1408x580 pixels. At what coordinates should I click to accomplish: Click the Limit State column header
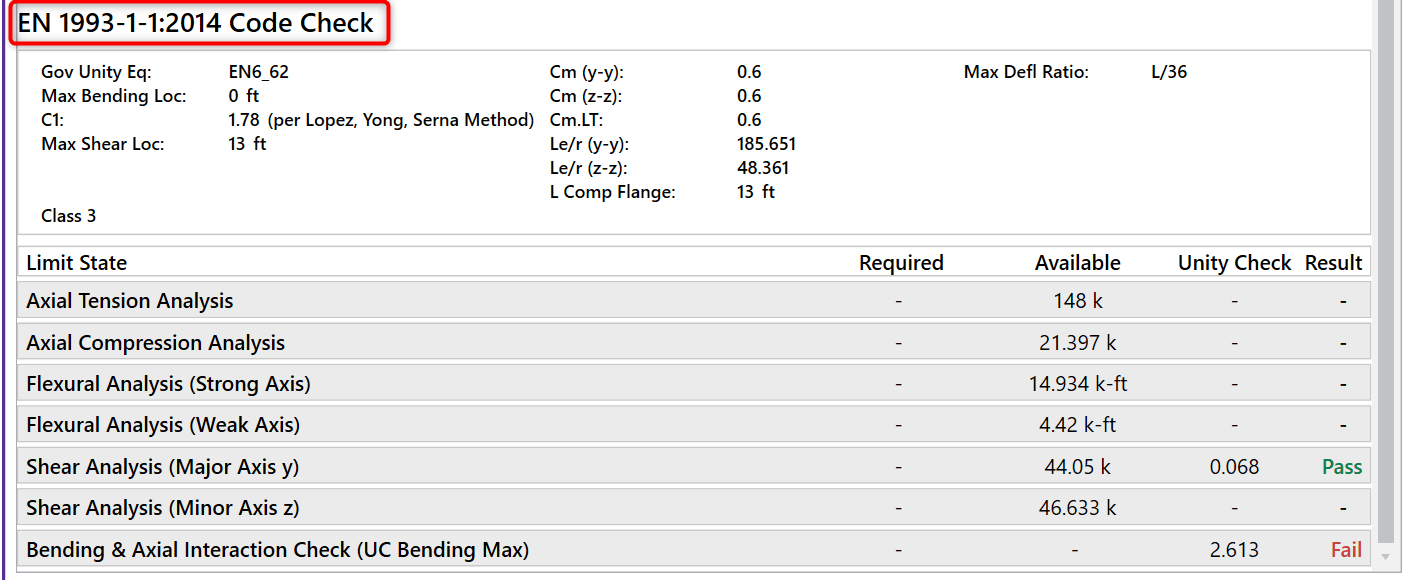(77, 263)
